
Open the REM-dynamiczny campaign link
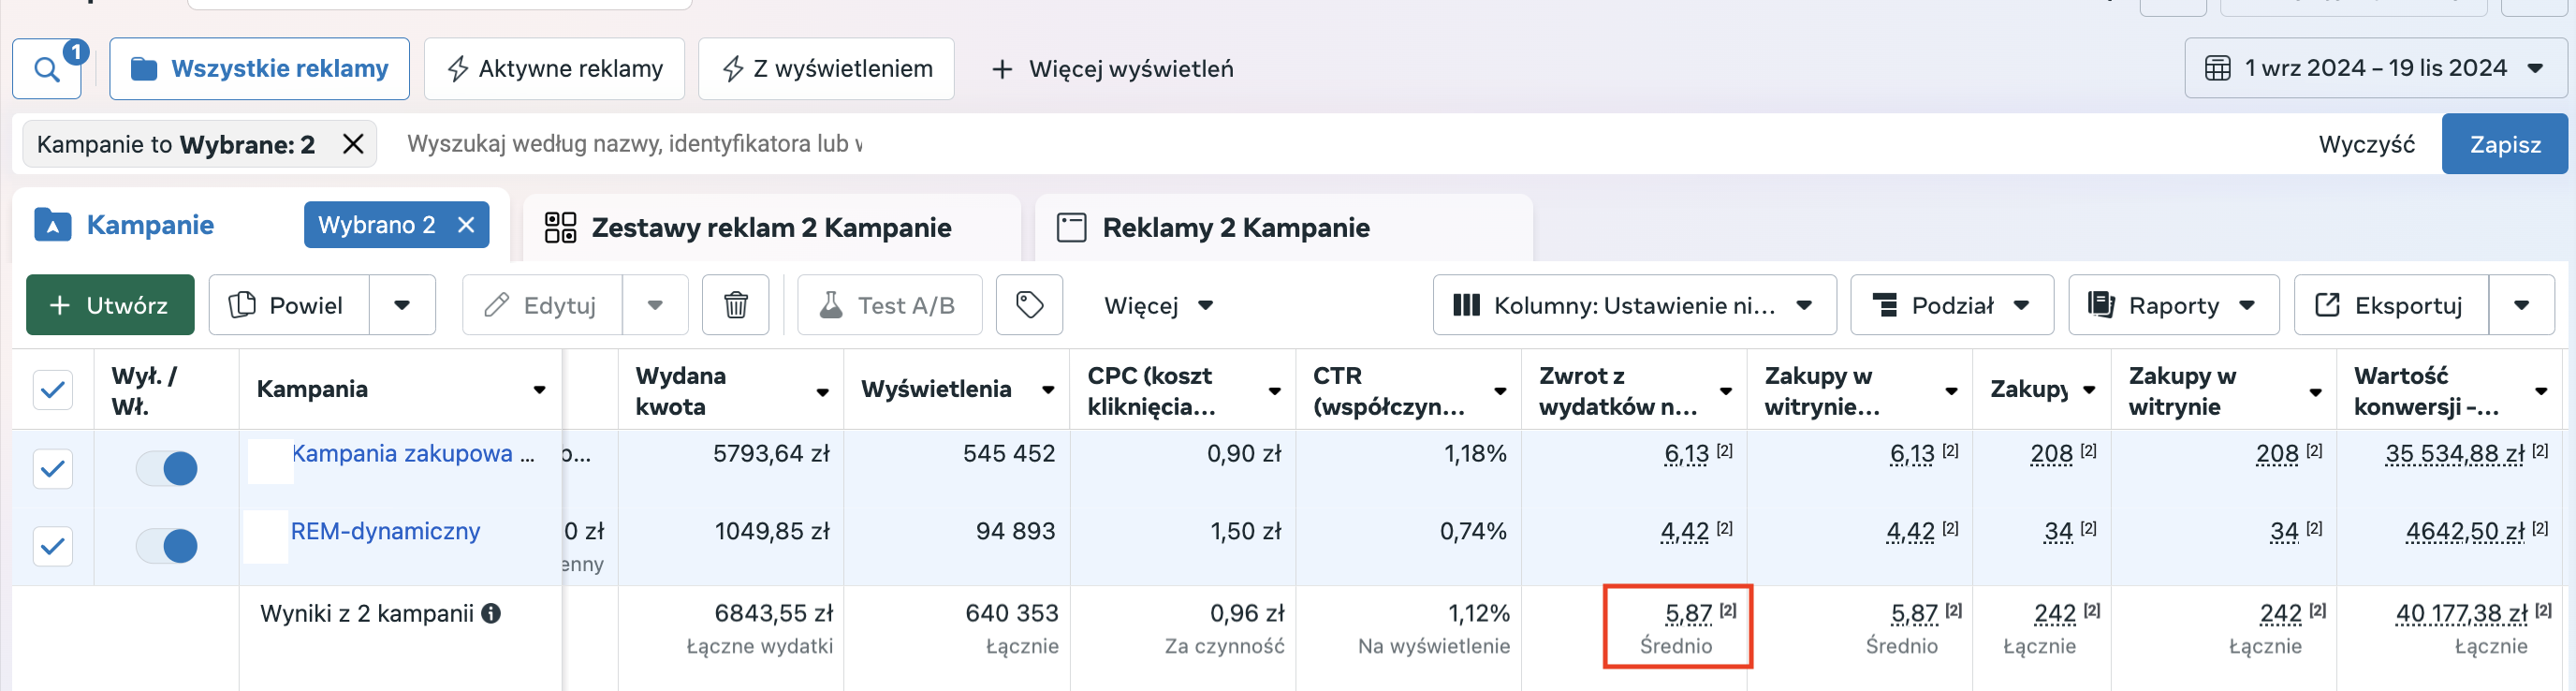385,531
